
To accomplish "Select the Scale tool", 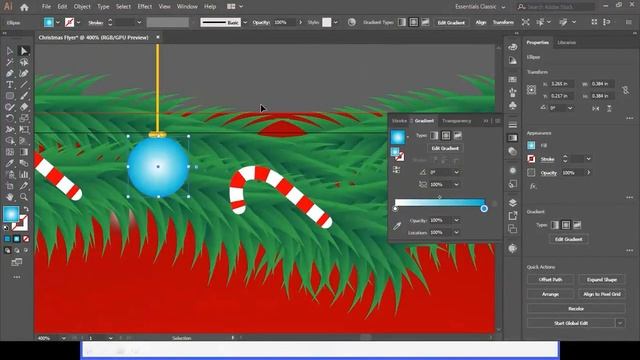I will pos(24,118).
